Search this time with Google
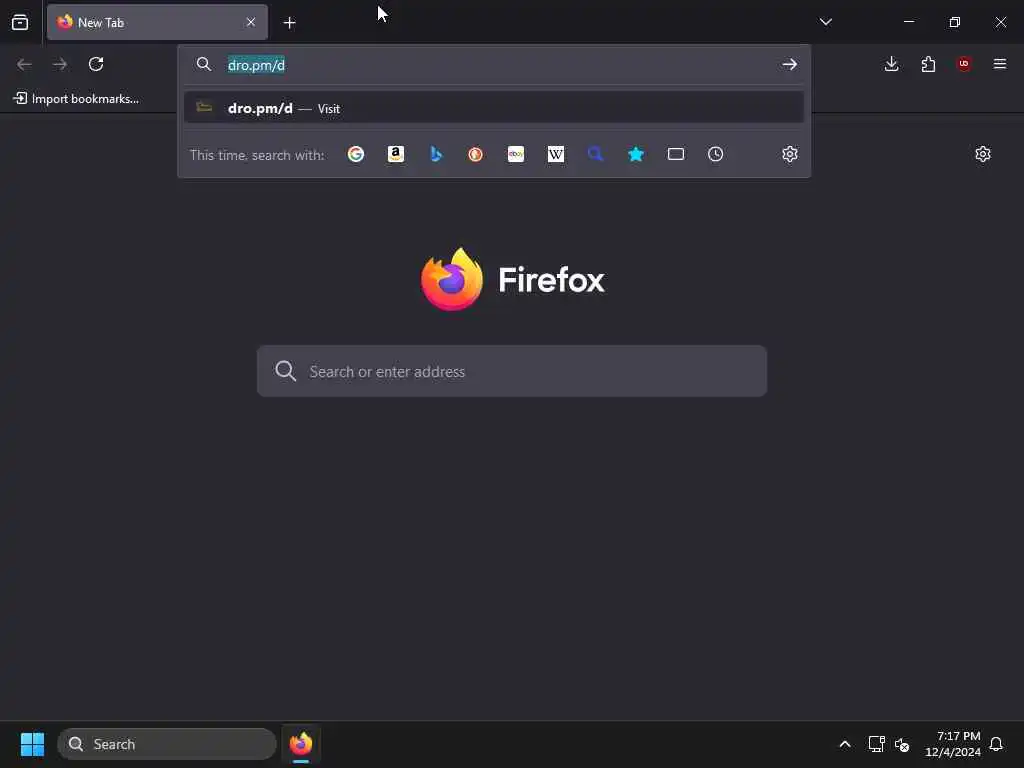 [356, 154]
